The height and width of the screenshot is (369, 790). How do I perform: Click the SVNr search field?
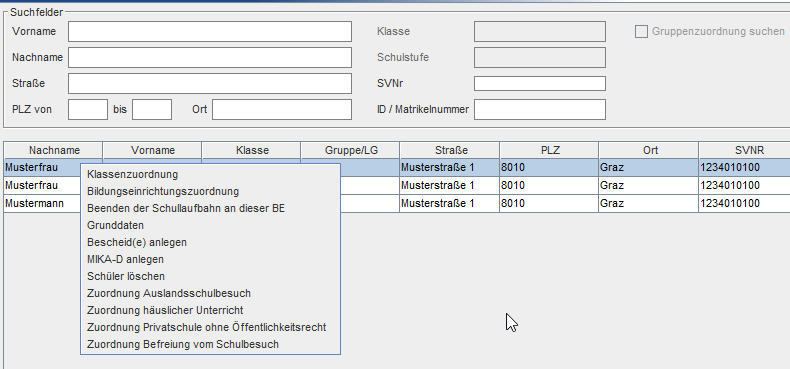tap(540, 84)
